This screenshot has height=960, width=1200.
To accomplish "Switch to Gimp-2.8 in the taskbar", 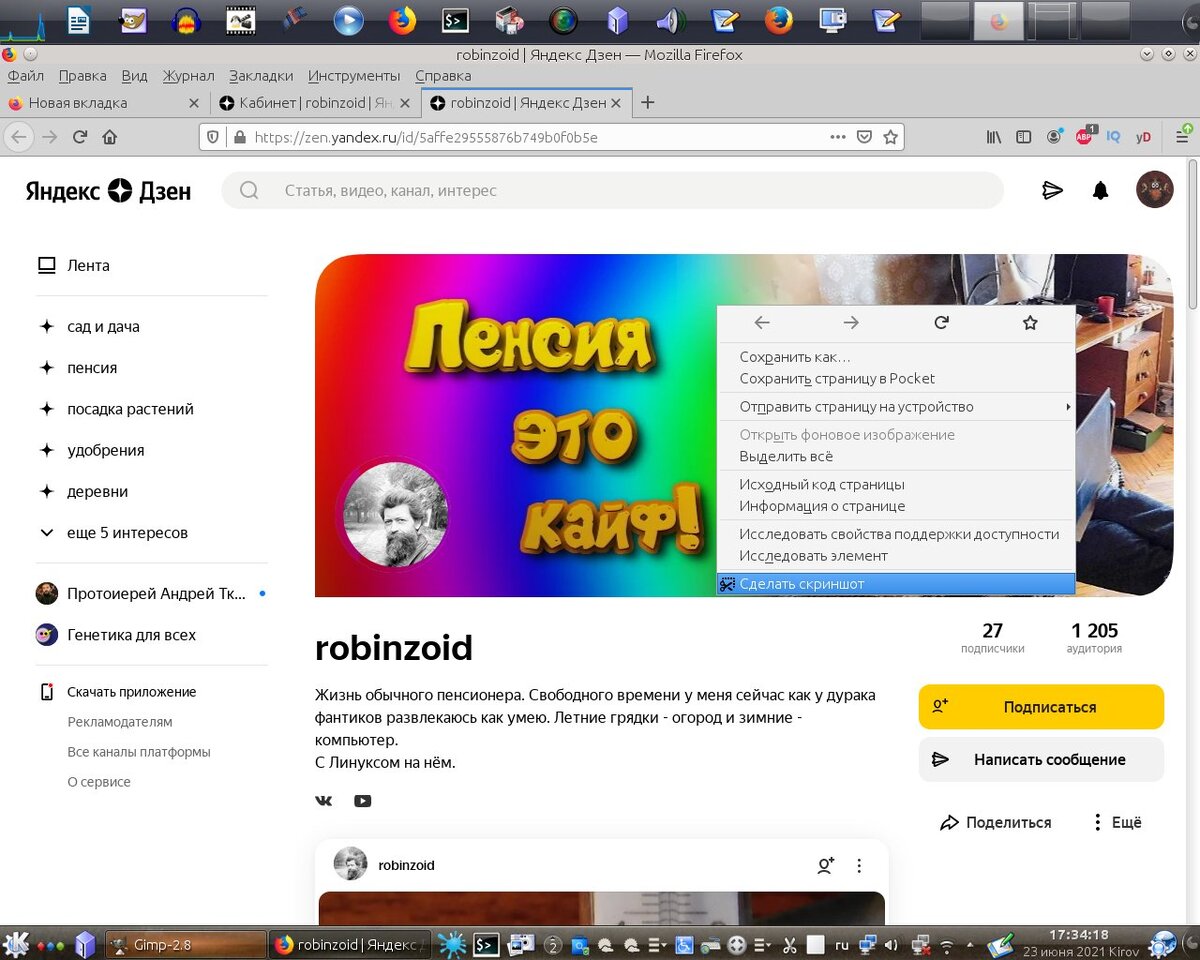I will [185, 944].
